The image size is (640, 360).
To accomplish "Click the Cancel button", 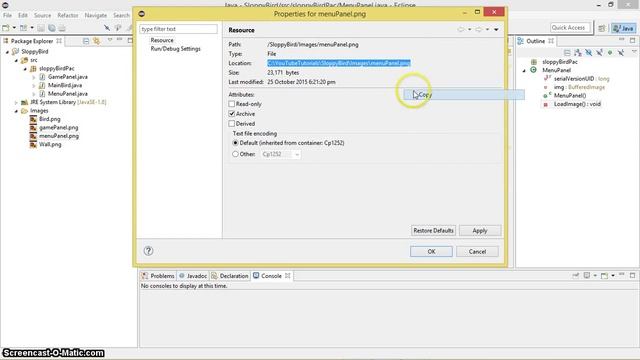I will (x=477, y=251).
